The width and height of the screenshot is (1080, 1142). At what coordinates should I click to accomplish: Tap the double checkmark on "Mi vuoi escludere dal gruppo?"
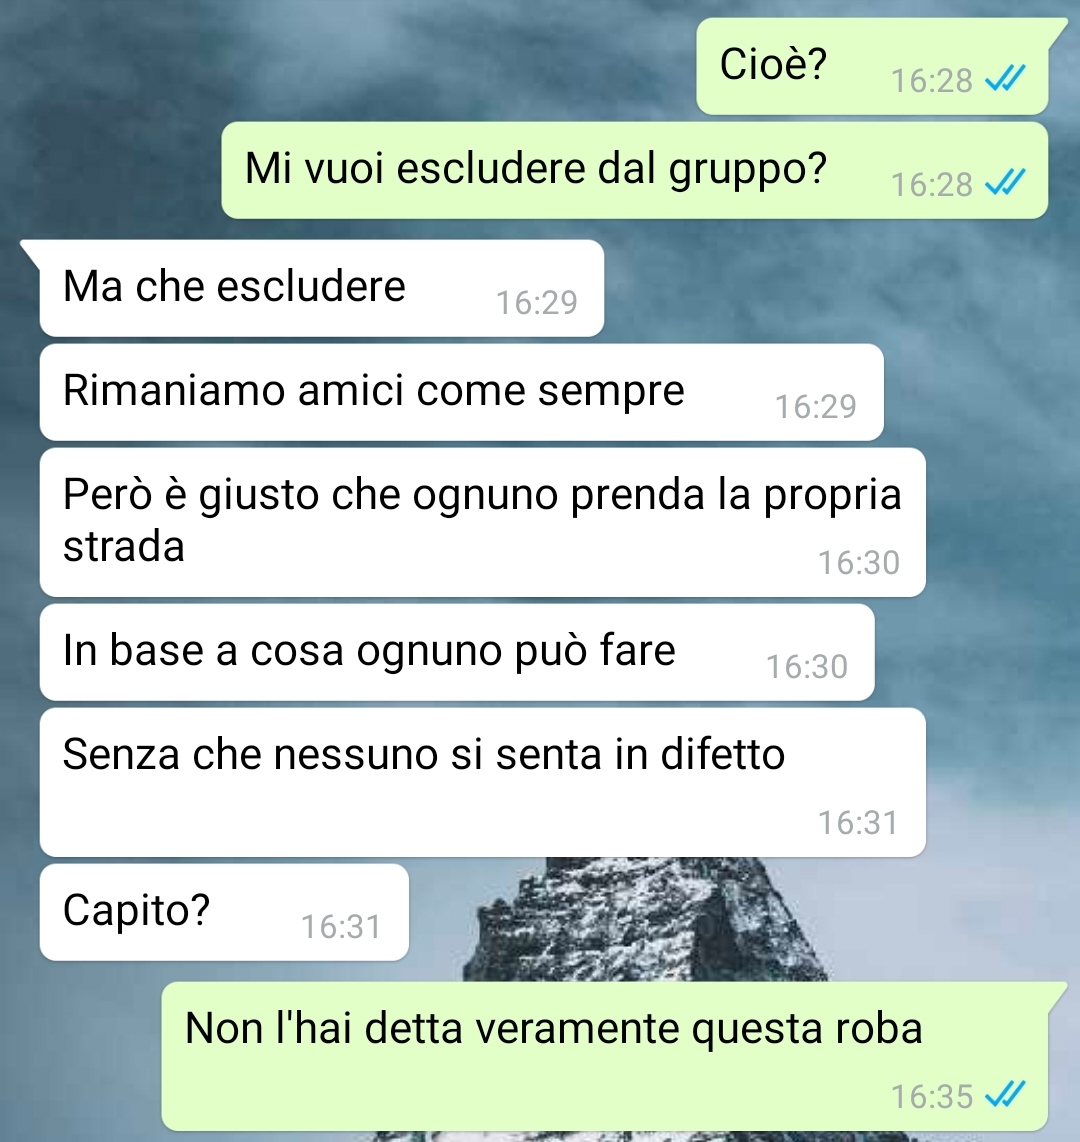(x=1005, y=183)
